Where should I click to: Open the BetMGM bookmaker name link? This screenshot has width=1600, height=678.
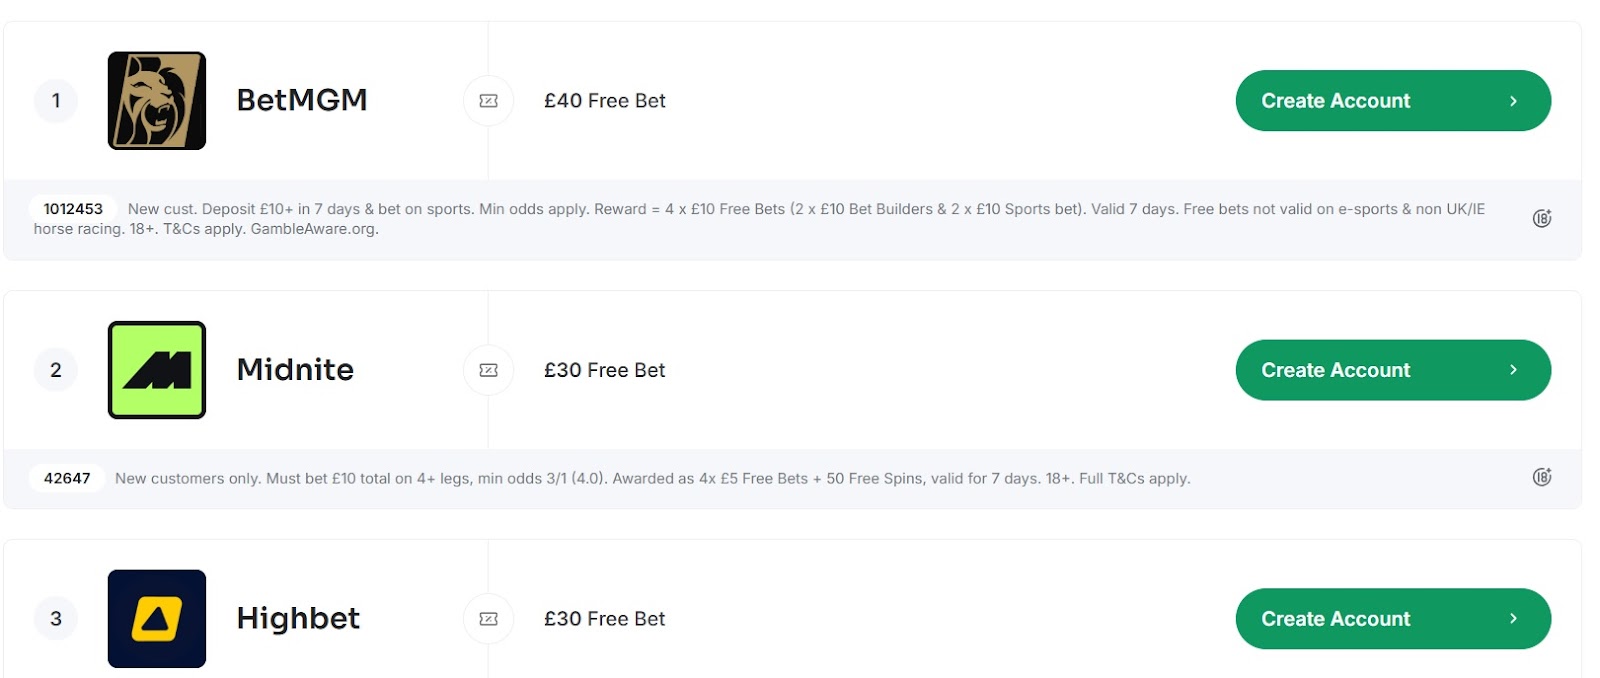[302, 100]
